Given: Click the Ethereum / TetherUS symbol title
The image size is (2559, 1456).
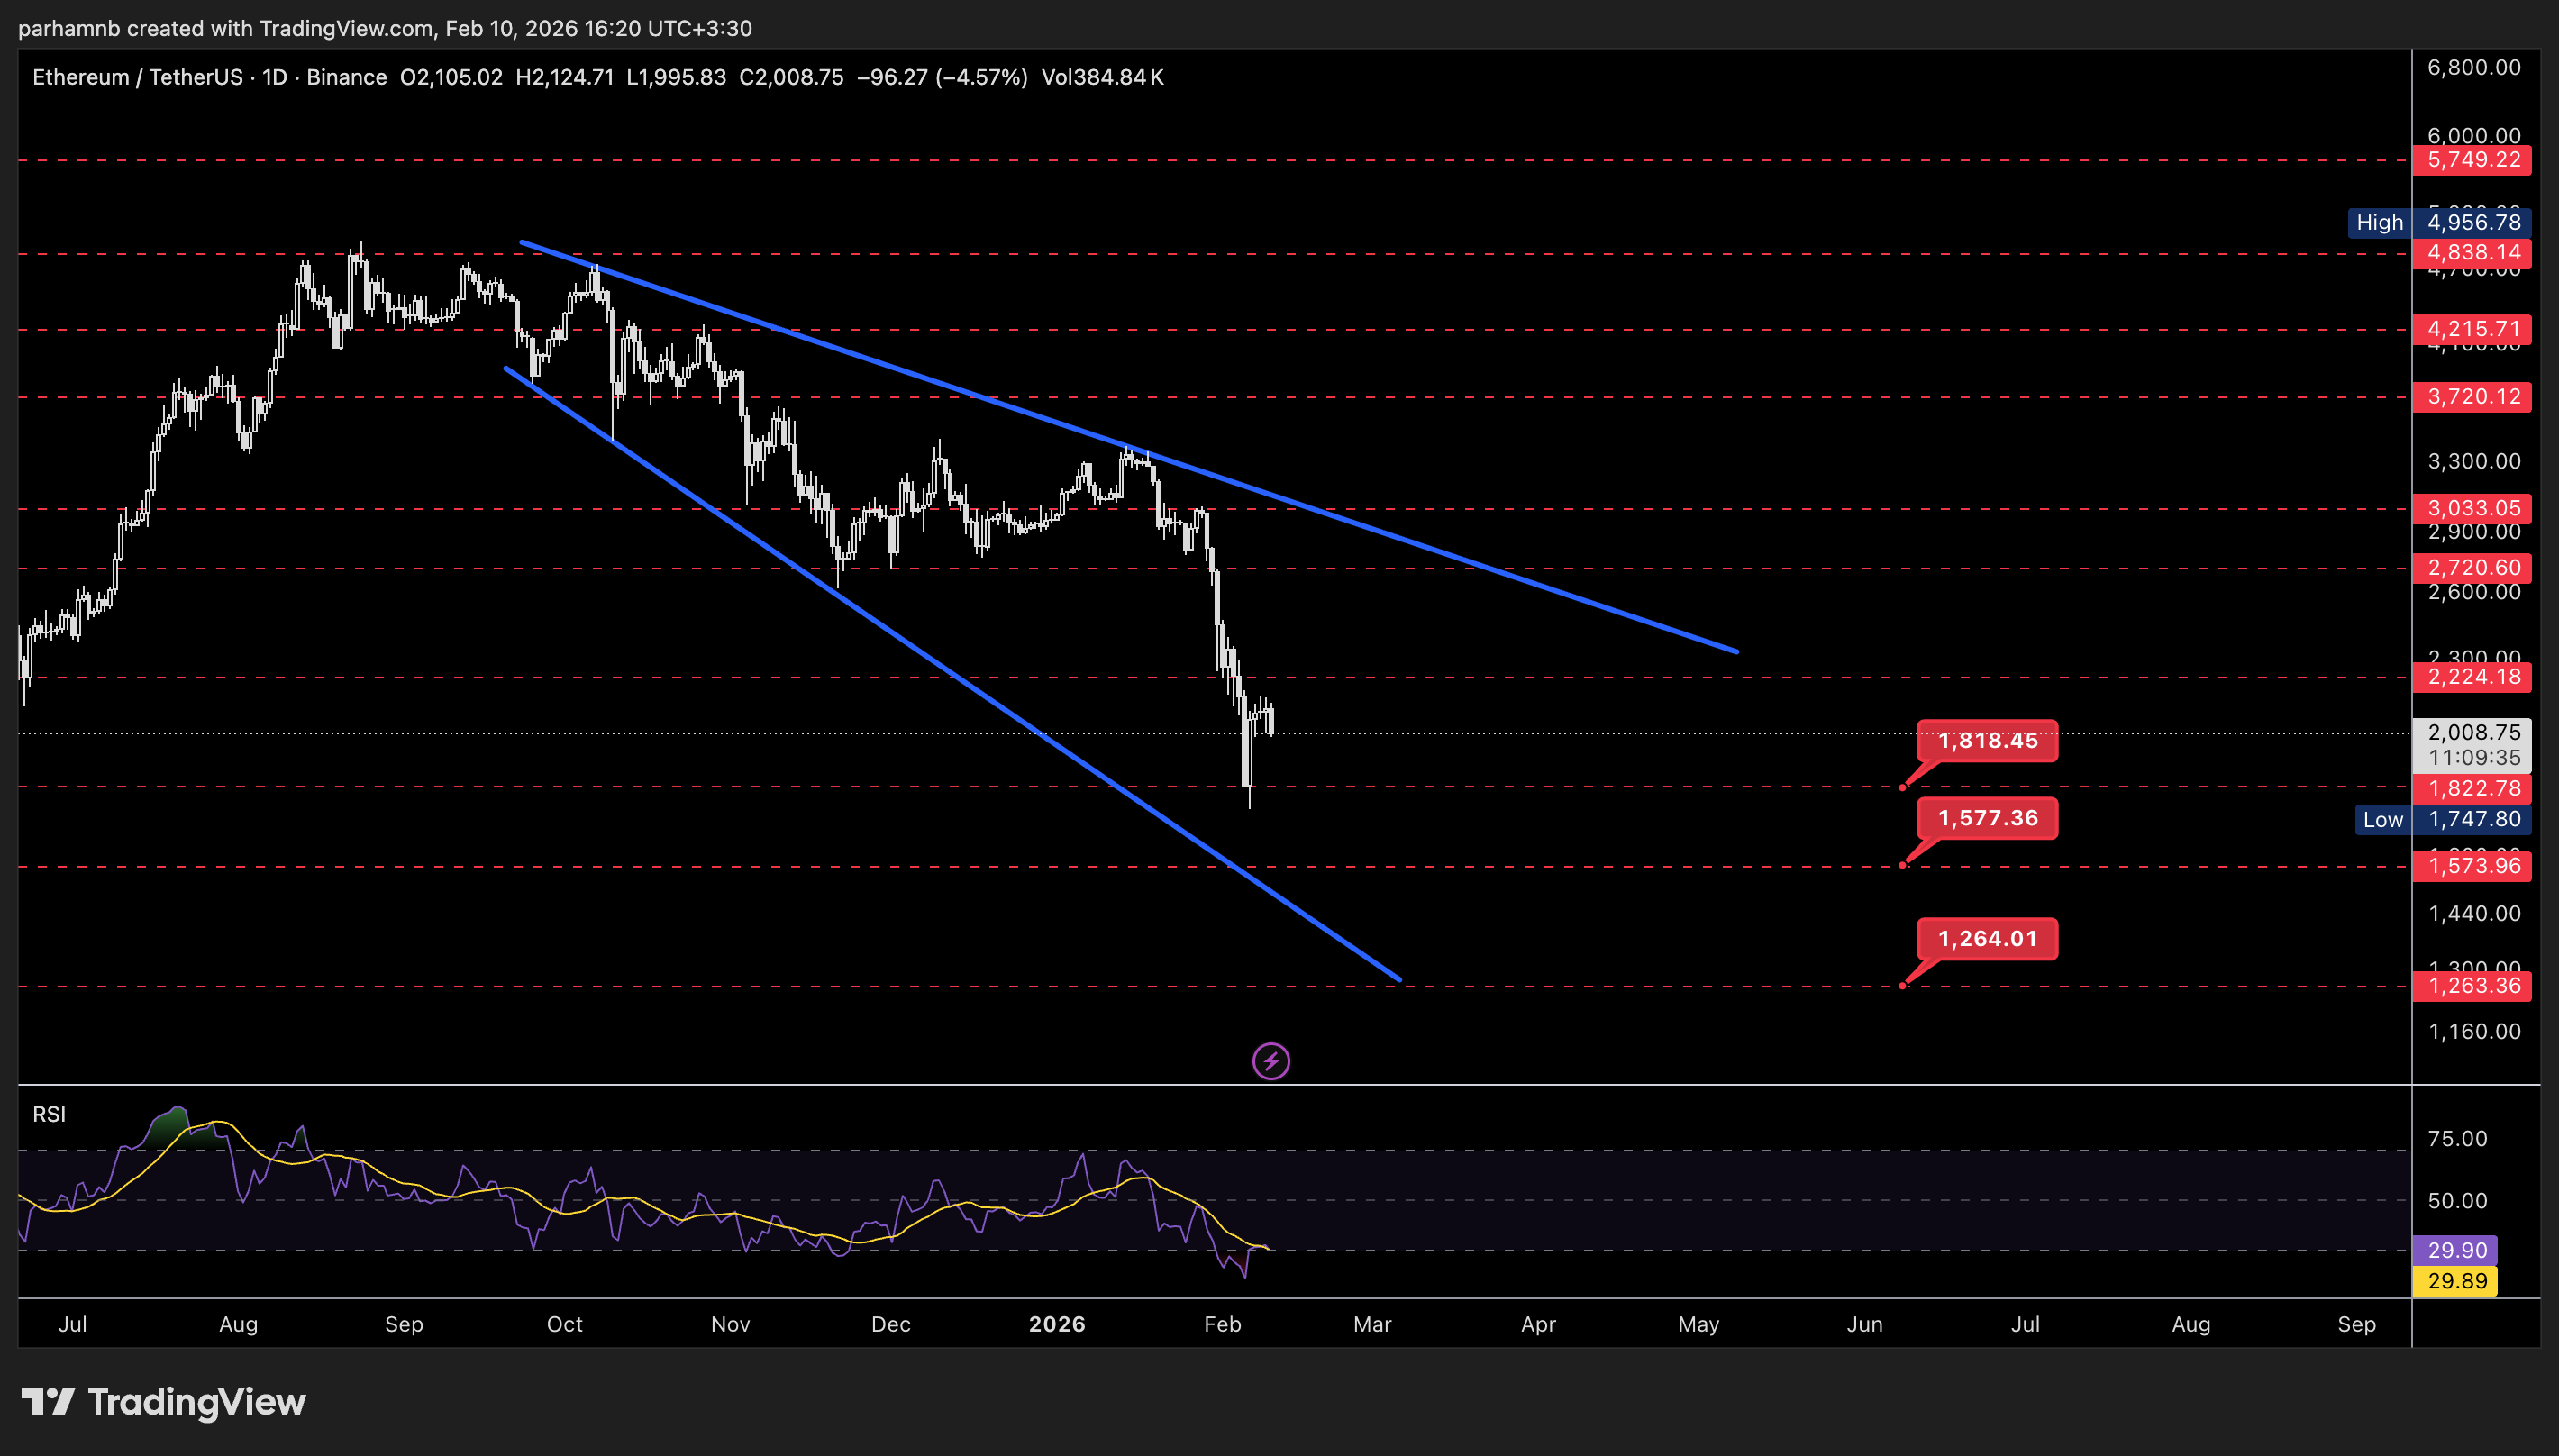Looking at the screenshot, I should pos(138,78).
